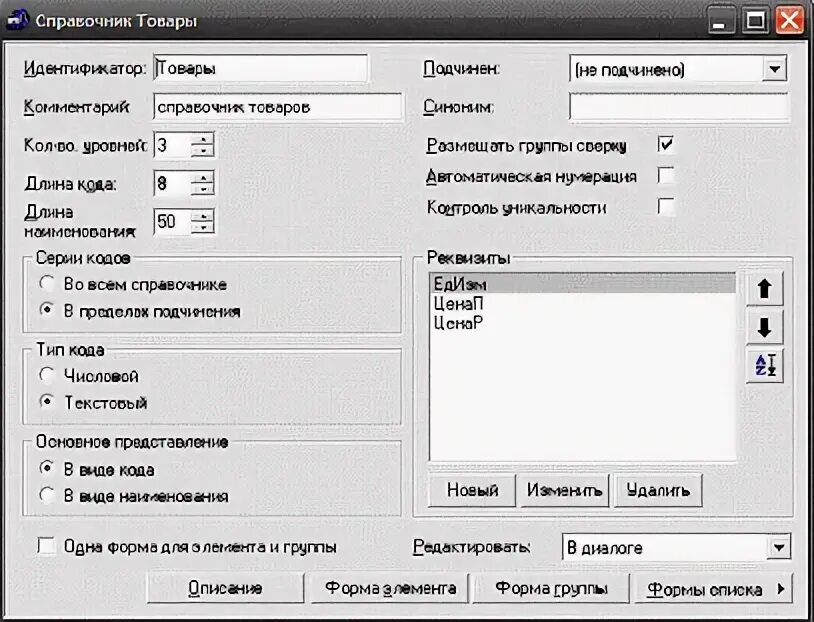Screen dimensions: 814x622
Task: Move ЕдИзм up using the up-arrow icon
Action: 765,288
